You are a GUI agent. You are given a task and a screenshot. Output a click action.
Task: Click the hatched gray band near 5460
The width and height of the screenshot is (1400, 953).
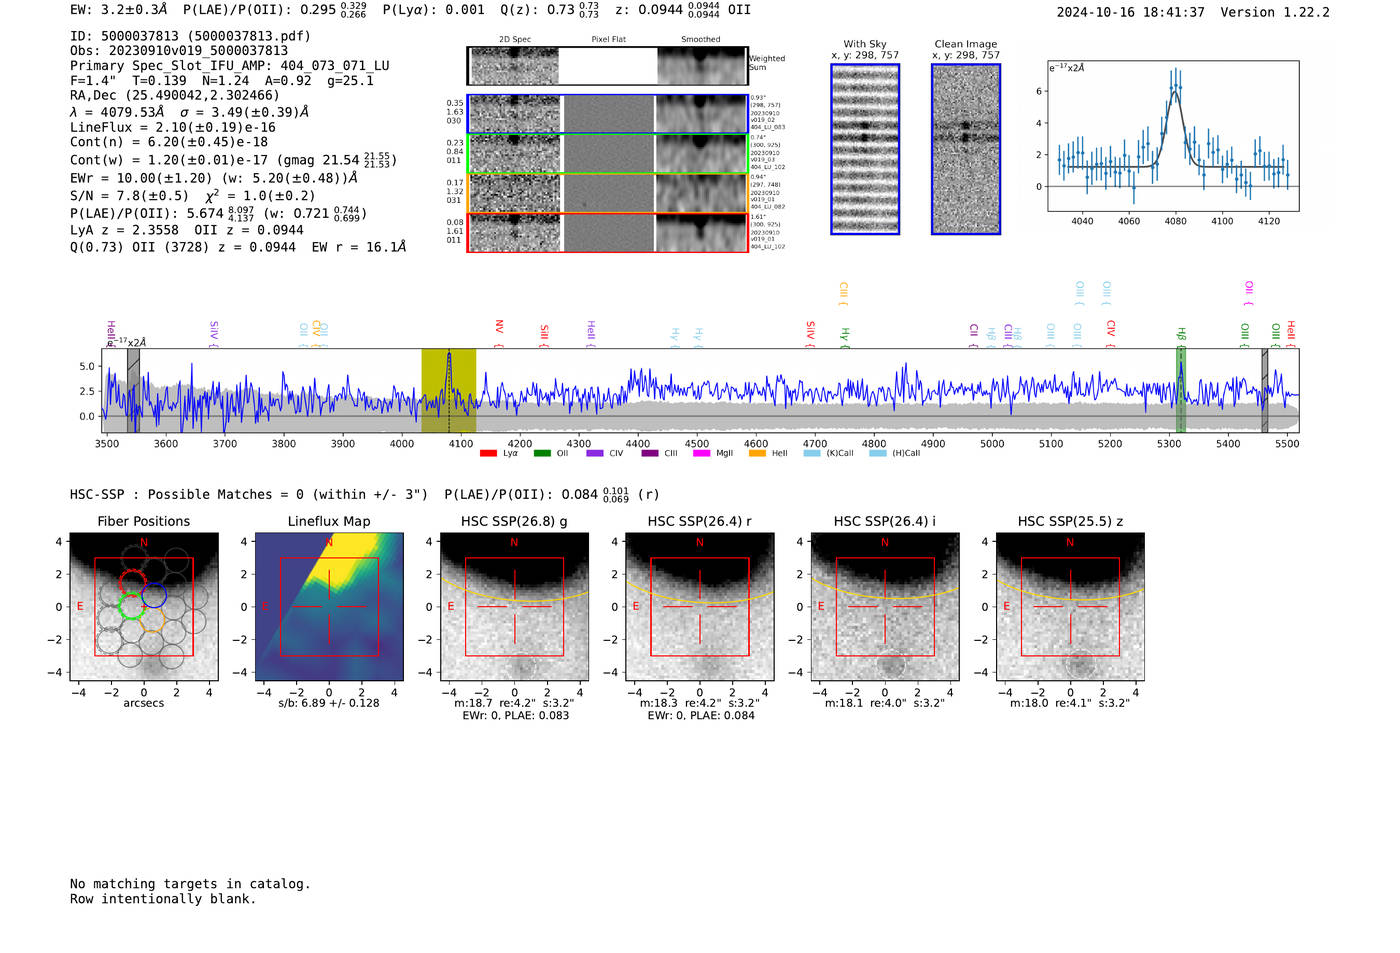[1264, 390]
